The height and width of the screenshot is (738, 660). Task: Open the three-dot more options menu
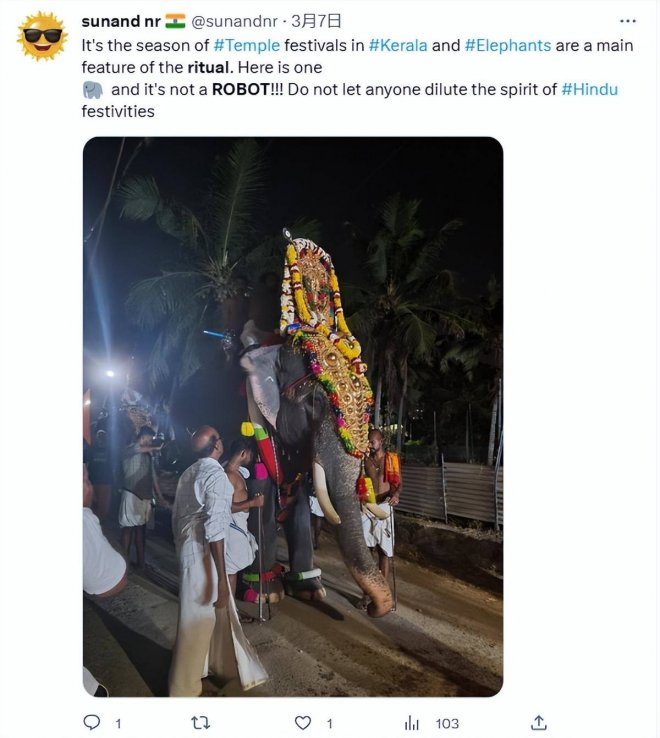point(627,20)
